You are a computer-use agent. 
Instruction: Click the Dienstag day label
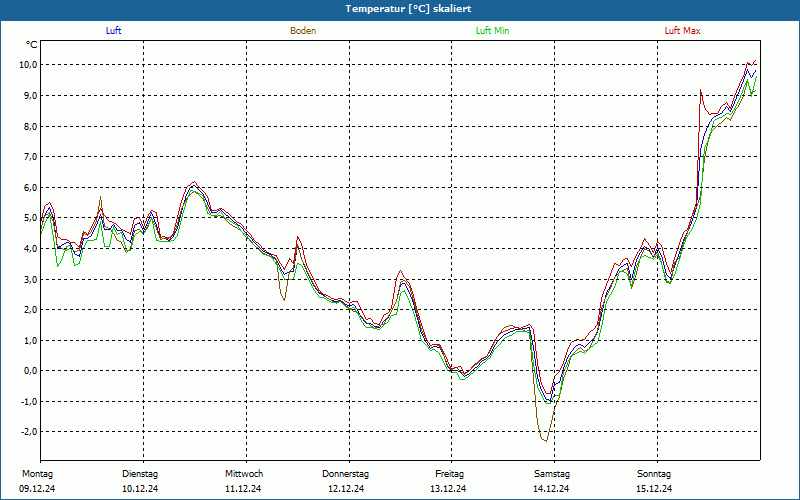pos(140,474)
